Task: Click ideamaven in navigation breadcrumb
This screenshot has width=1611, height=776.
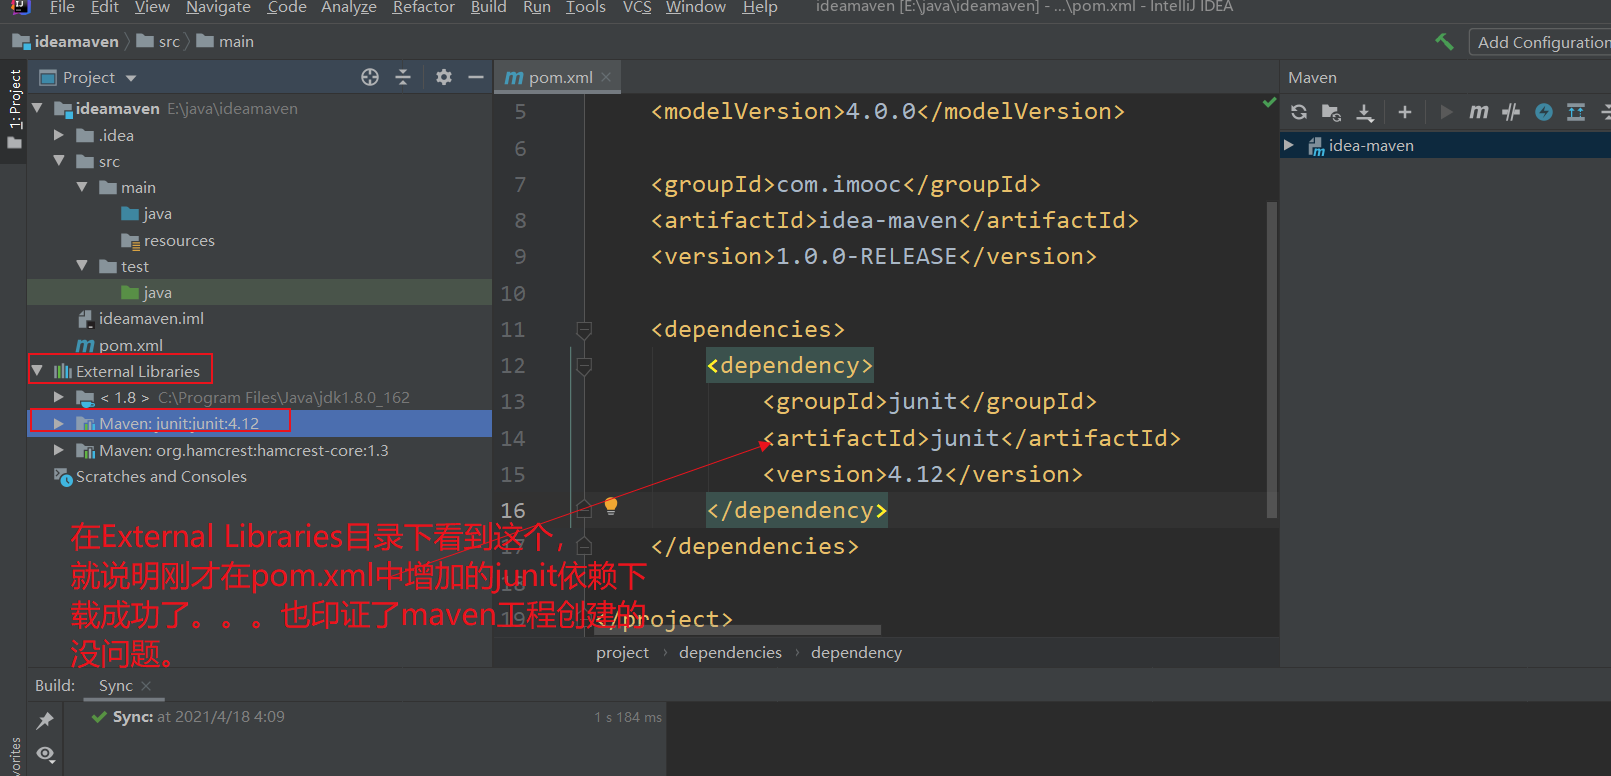Action: pyautogui.click(x=65, y=41)
